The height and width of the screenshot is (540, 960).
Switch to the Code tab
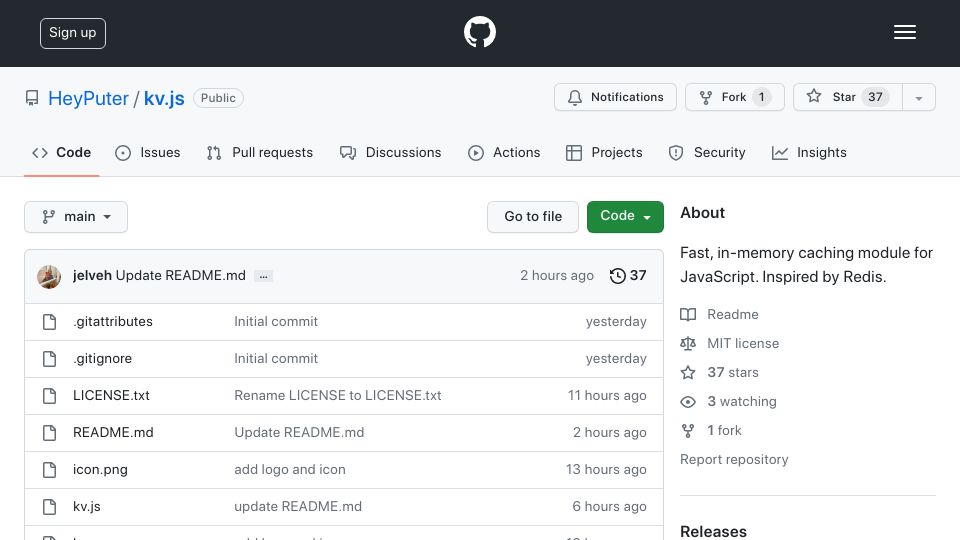[x=61, y=152]
